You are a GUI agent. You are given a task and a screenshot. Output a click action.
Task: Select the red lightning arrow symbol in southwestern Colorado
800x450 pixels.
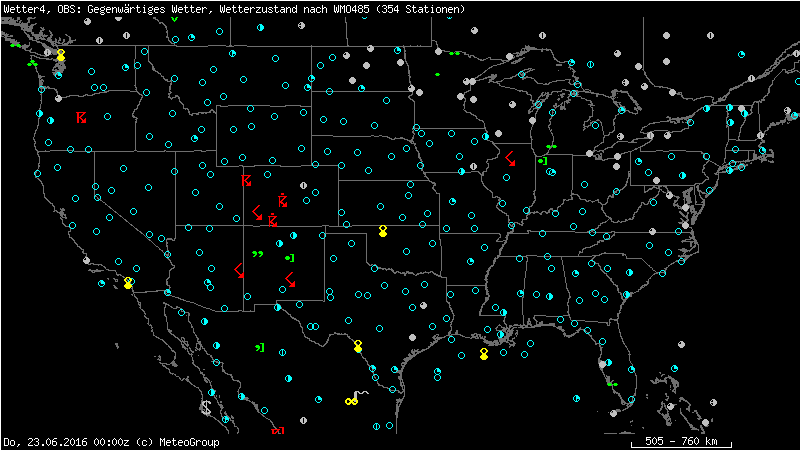tap(257, 213)
